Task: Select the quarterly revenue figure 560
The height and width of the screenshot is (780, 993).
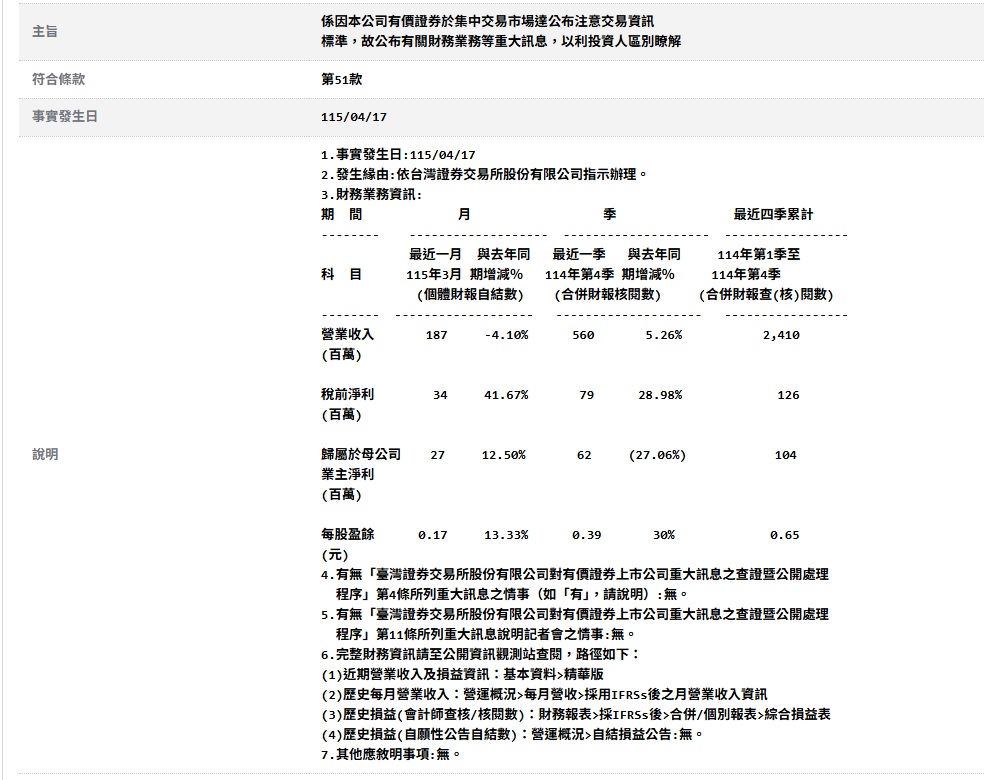Action: (x=583, y=335)
